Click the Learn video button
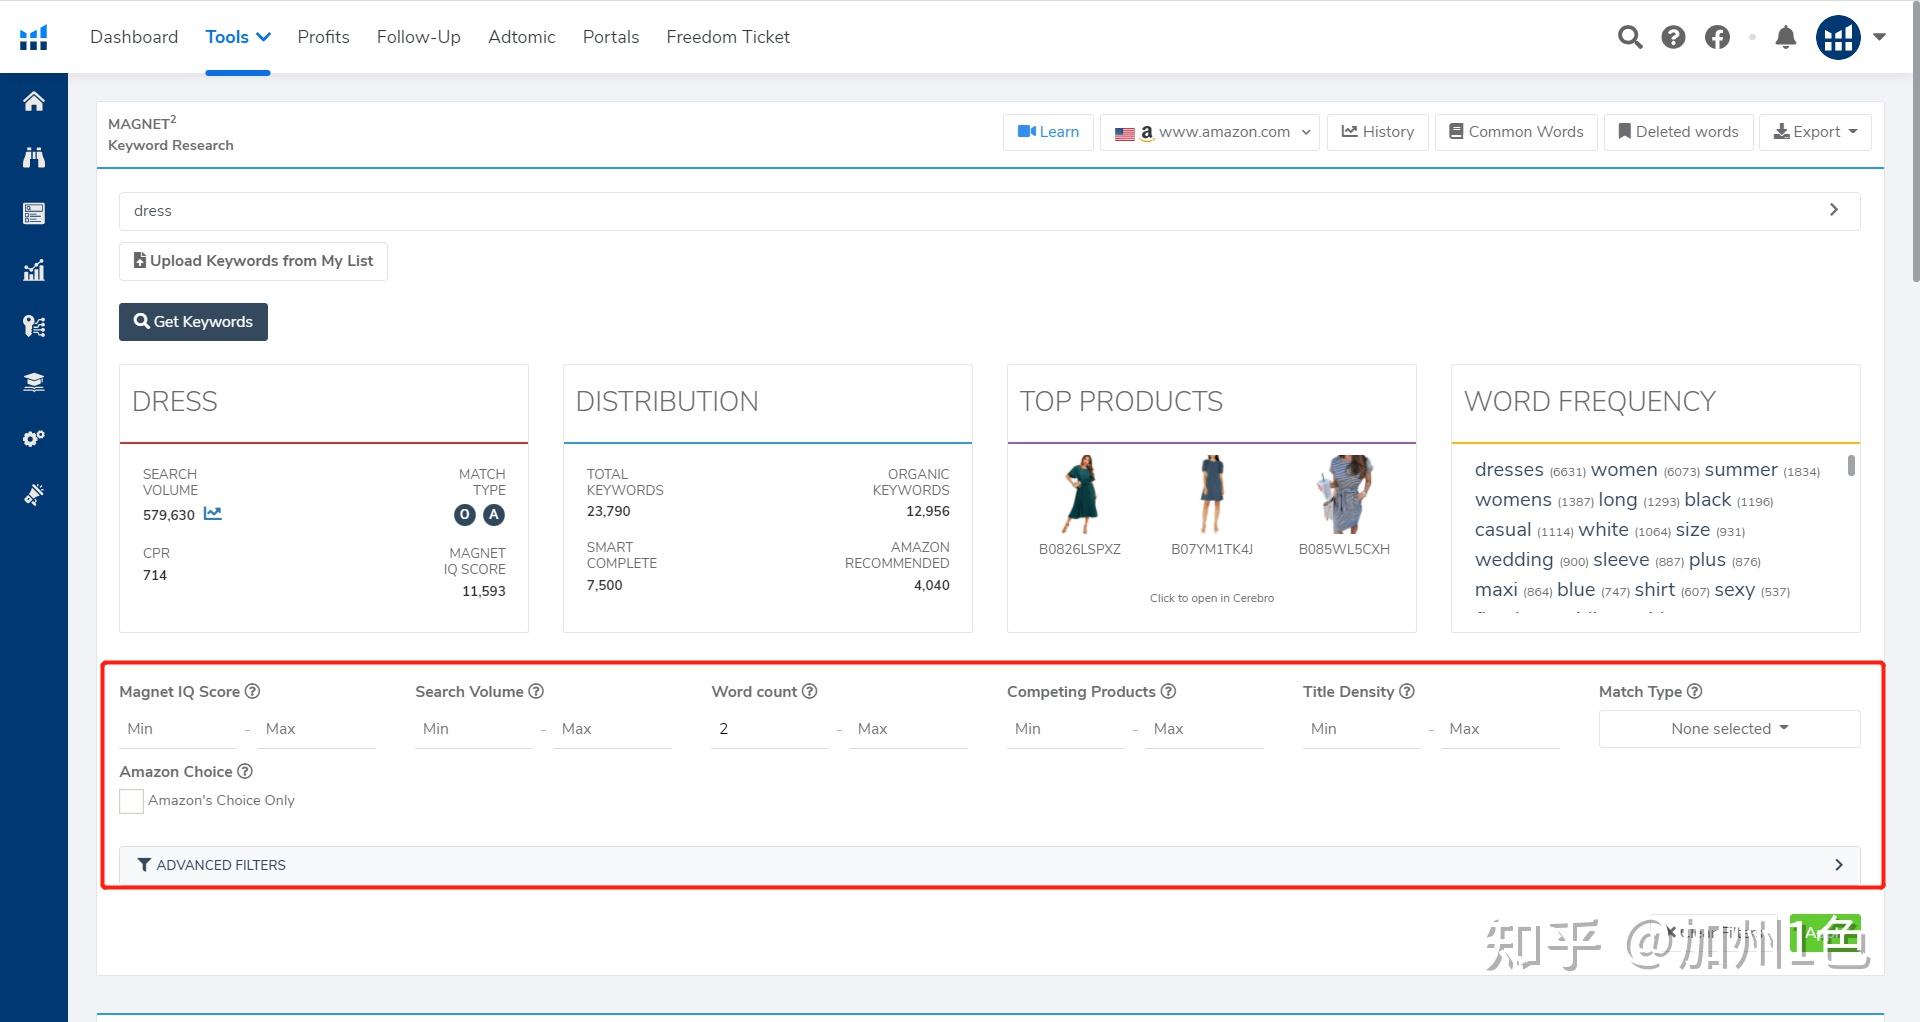 [1048, 132]
